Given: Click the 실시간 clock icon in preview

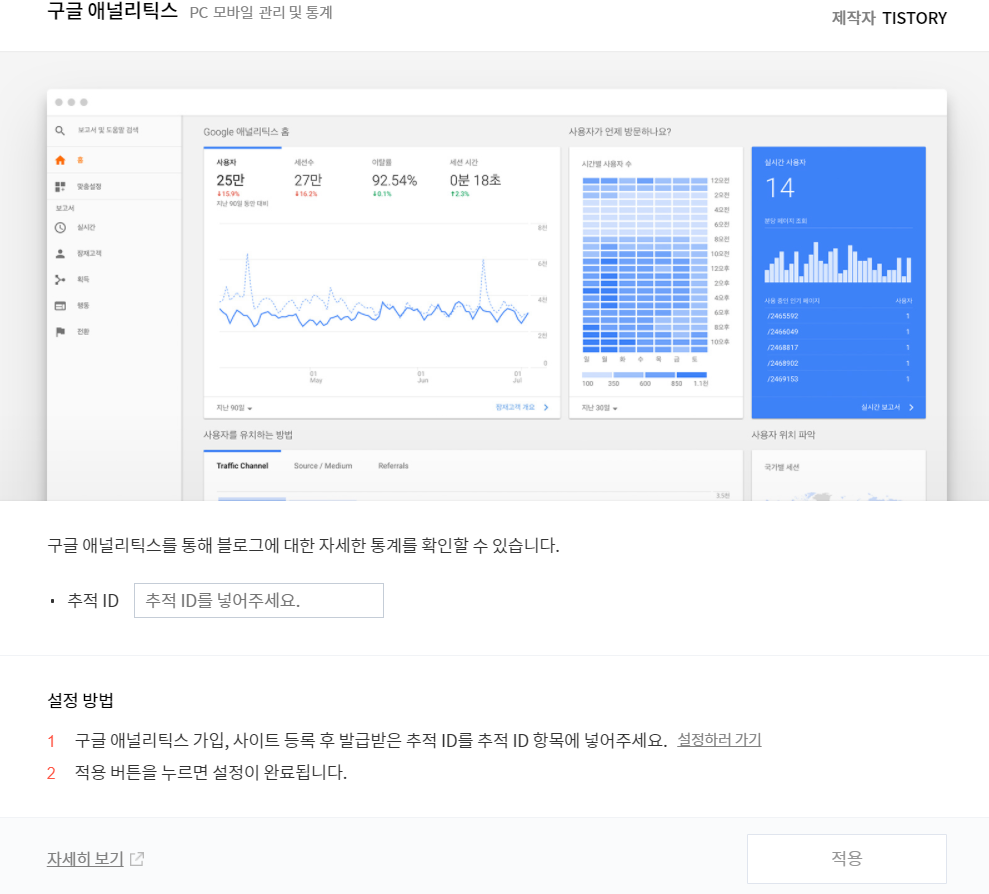Looking at the screenshot, I should point(60,228).
